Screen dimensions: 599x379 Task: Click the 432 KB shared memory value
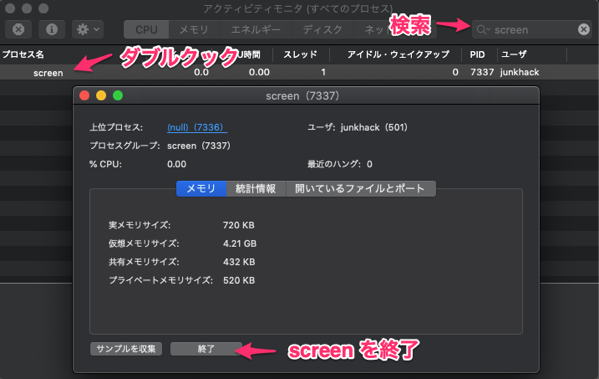coord(239,262)
